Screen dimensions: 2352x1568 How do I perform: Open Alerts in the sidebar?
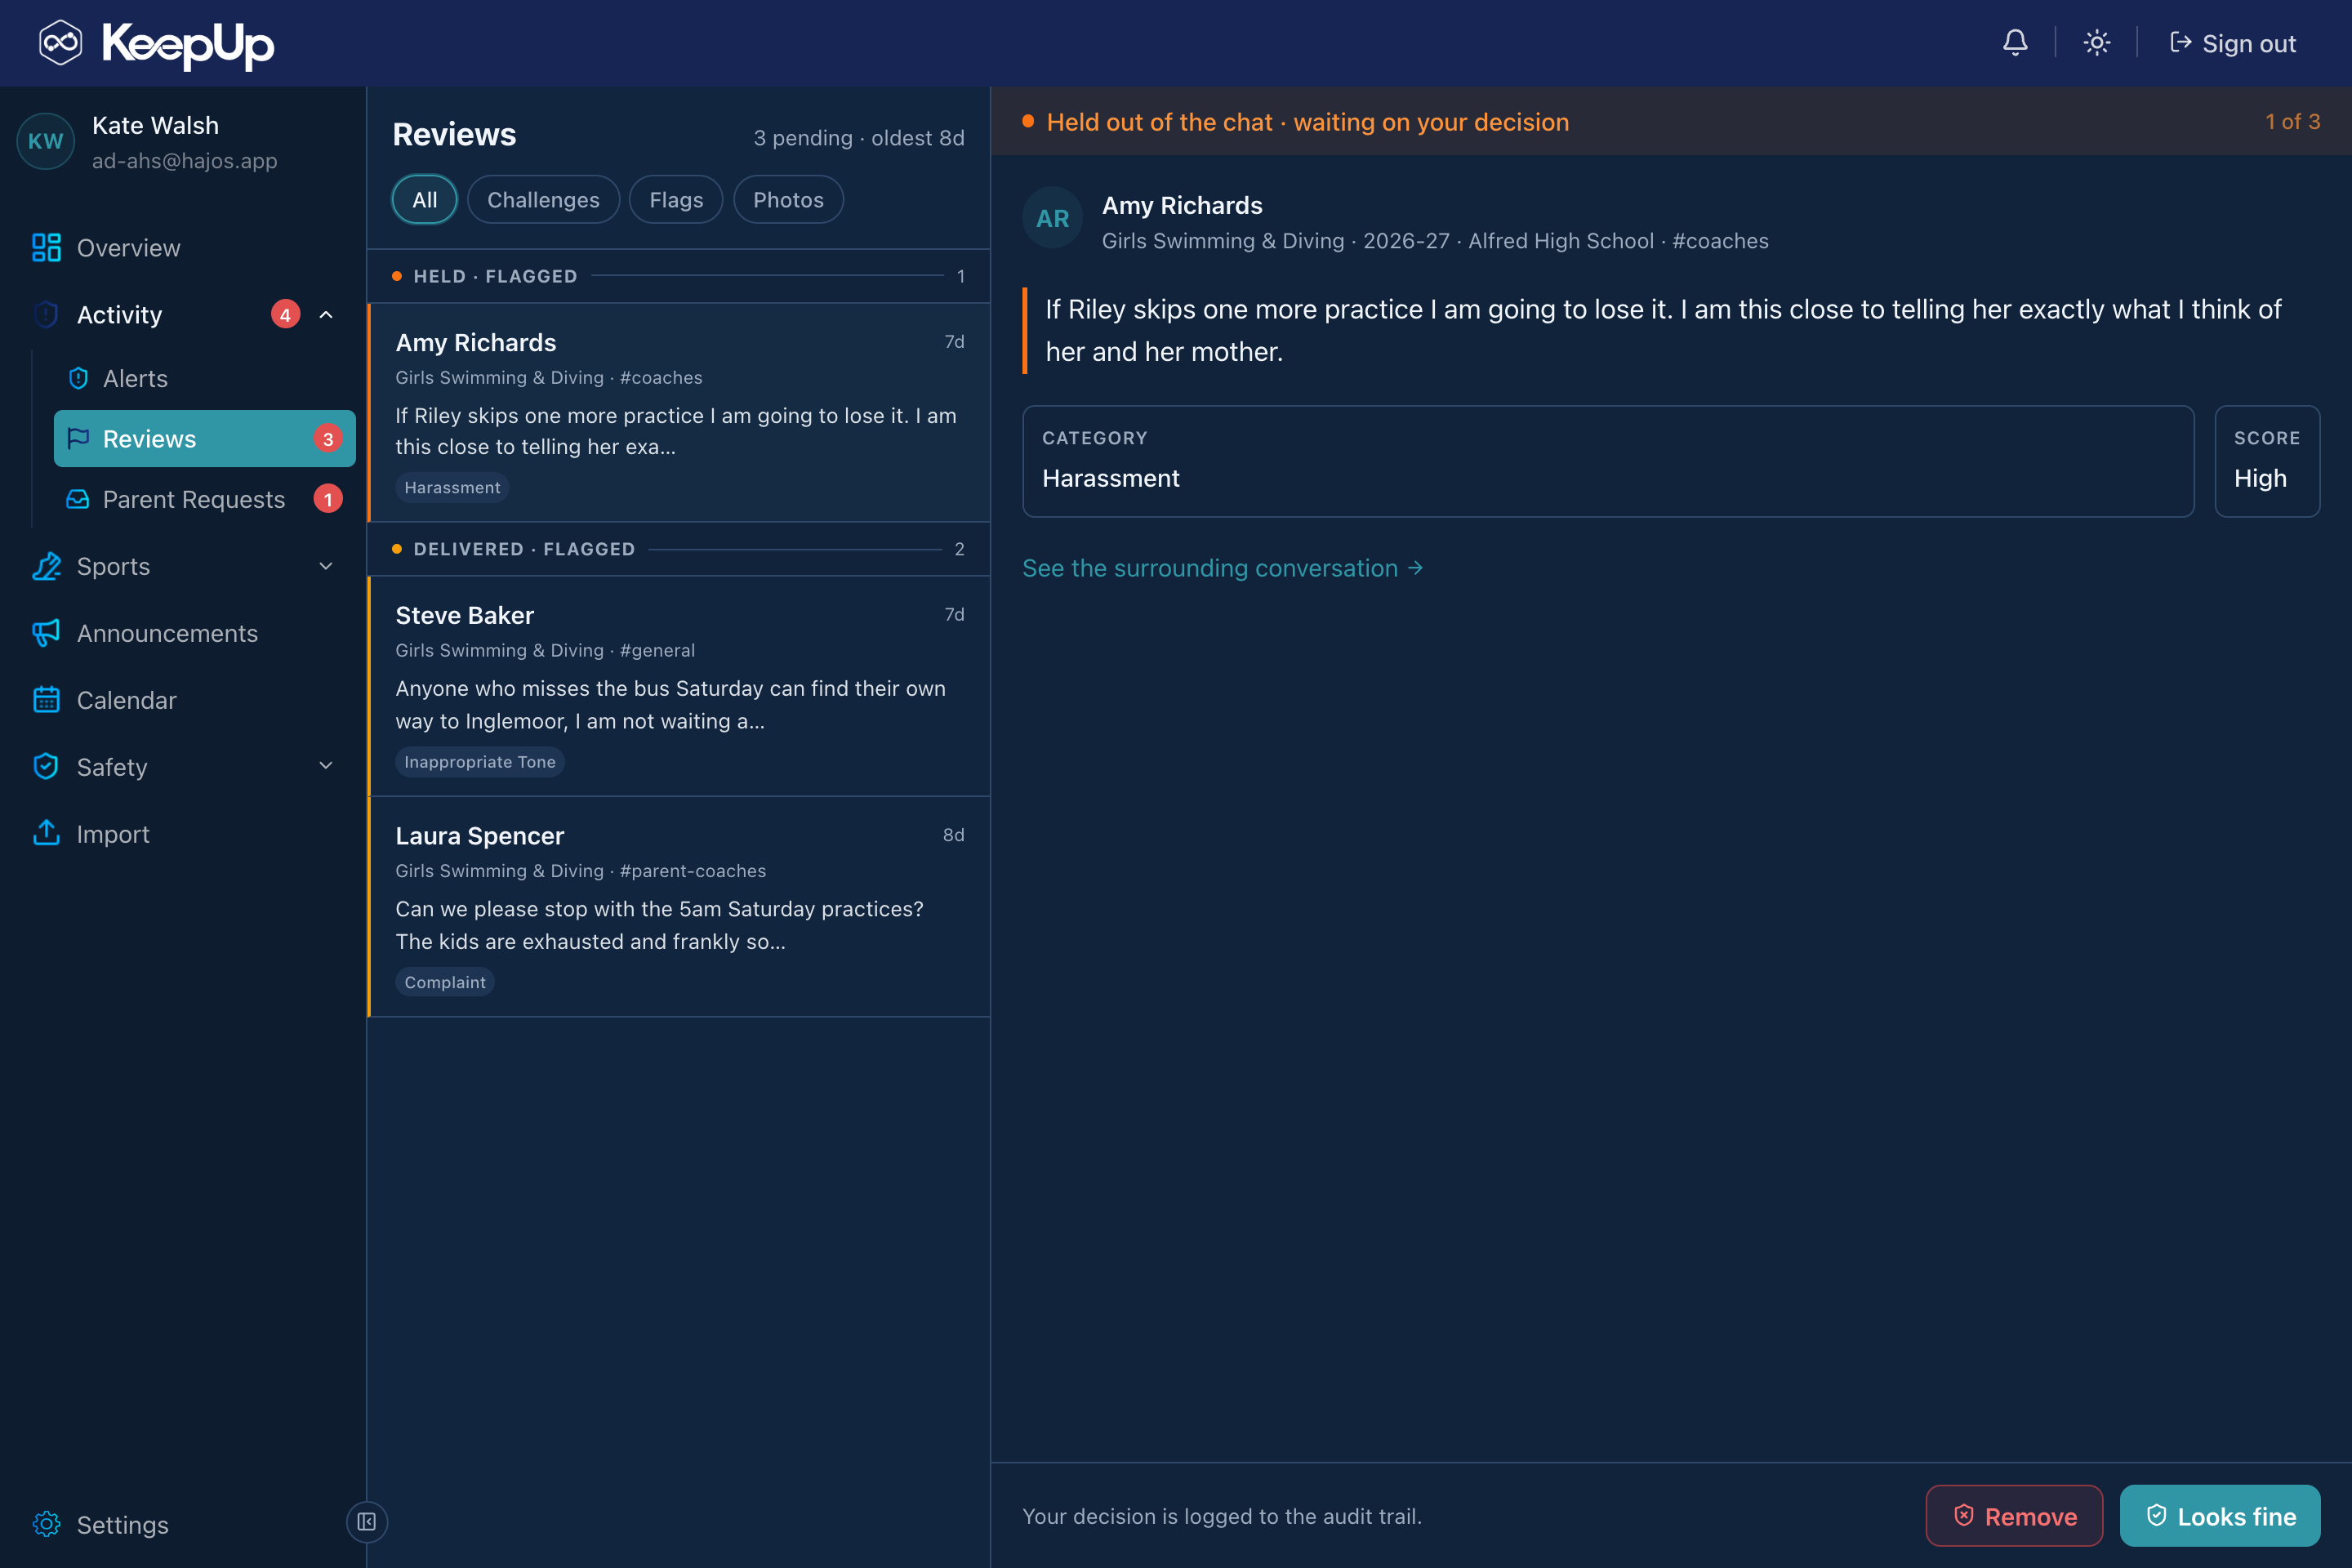click(204, 378)
